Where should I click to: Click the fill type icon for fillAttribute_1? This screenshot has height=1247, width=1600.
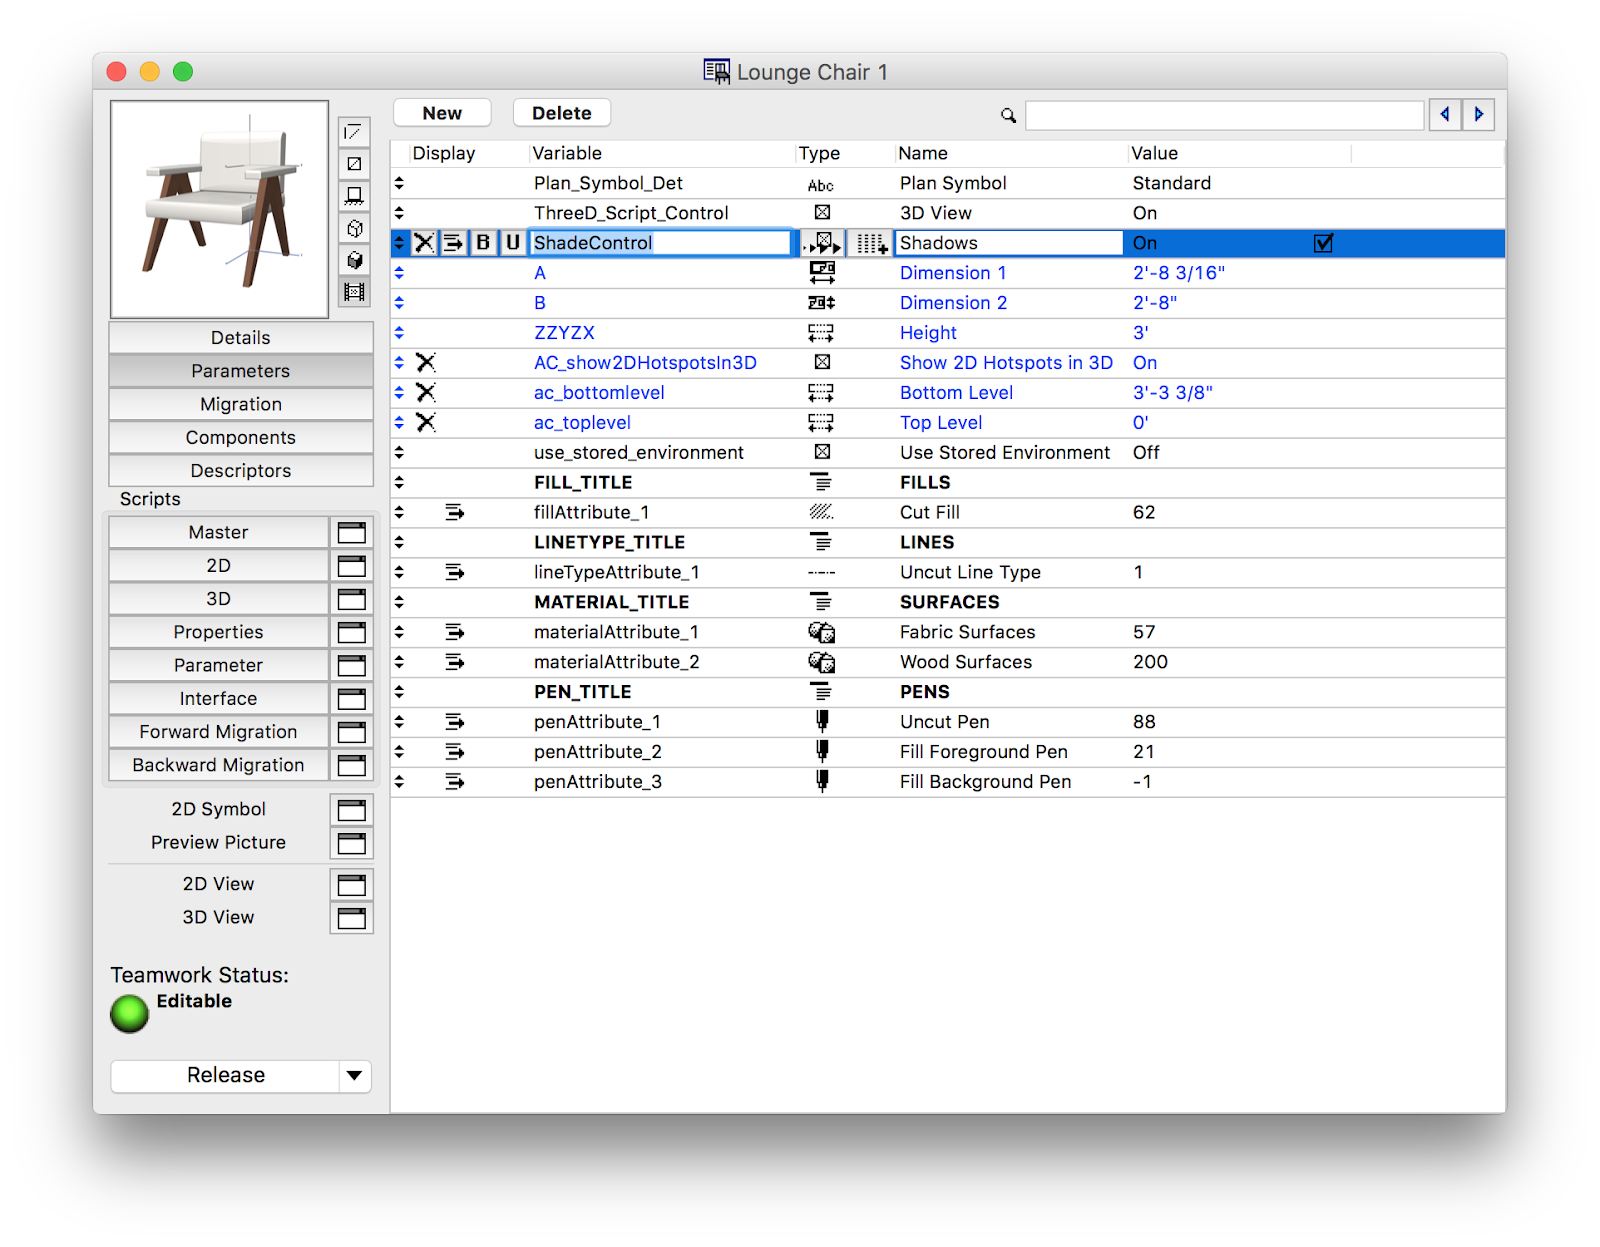pos(821,512)
